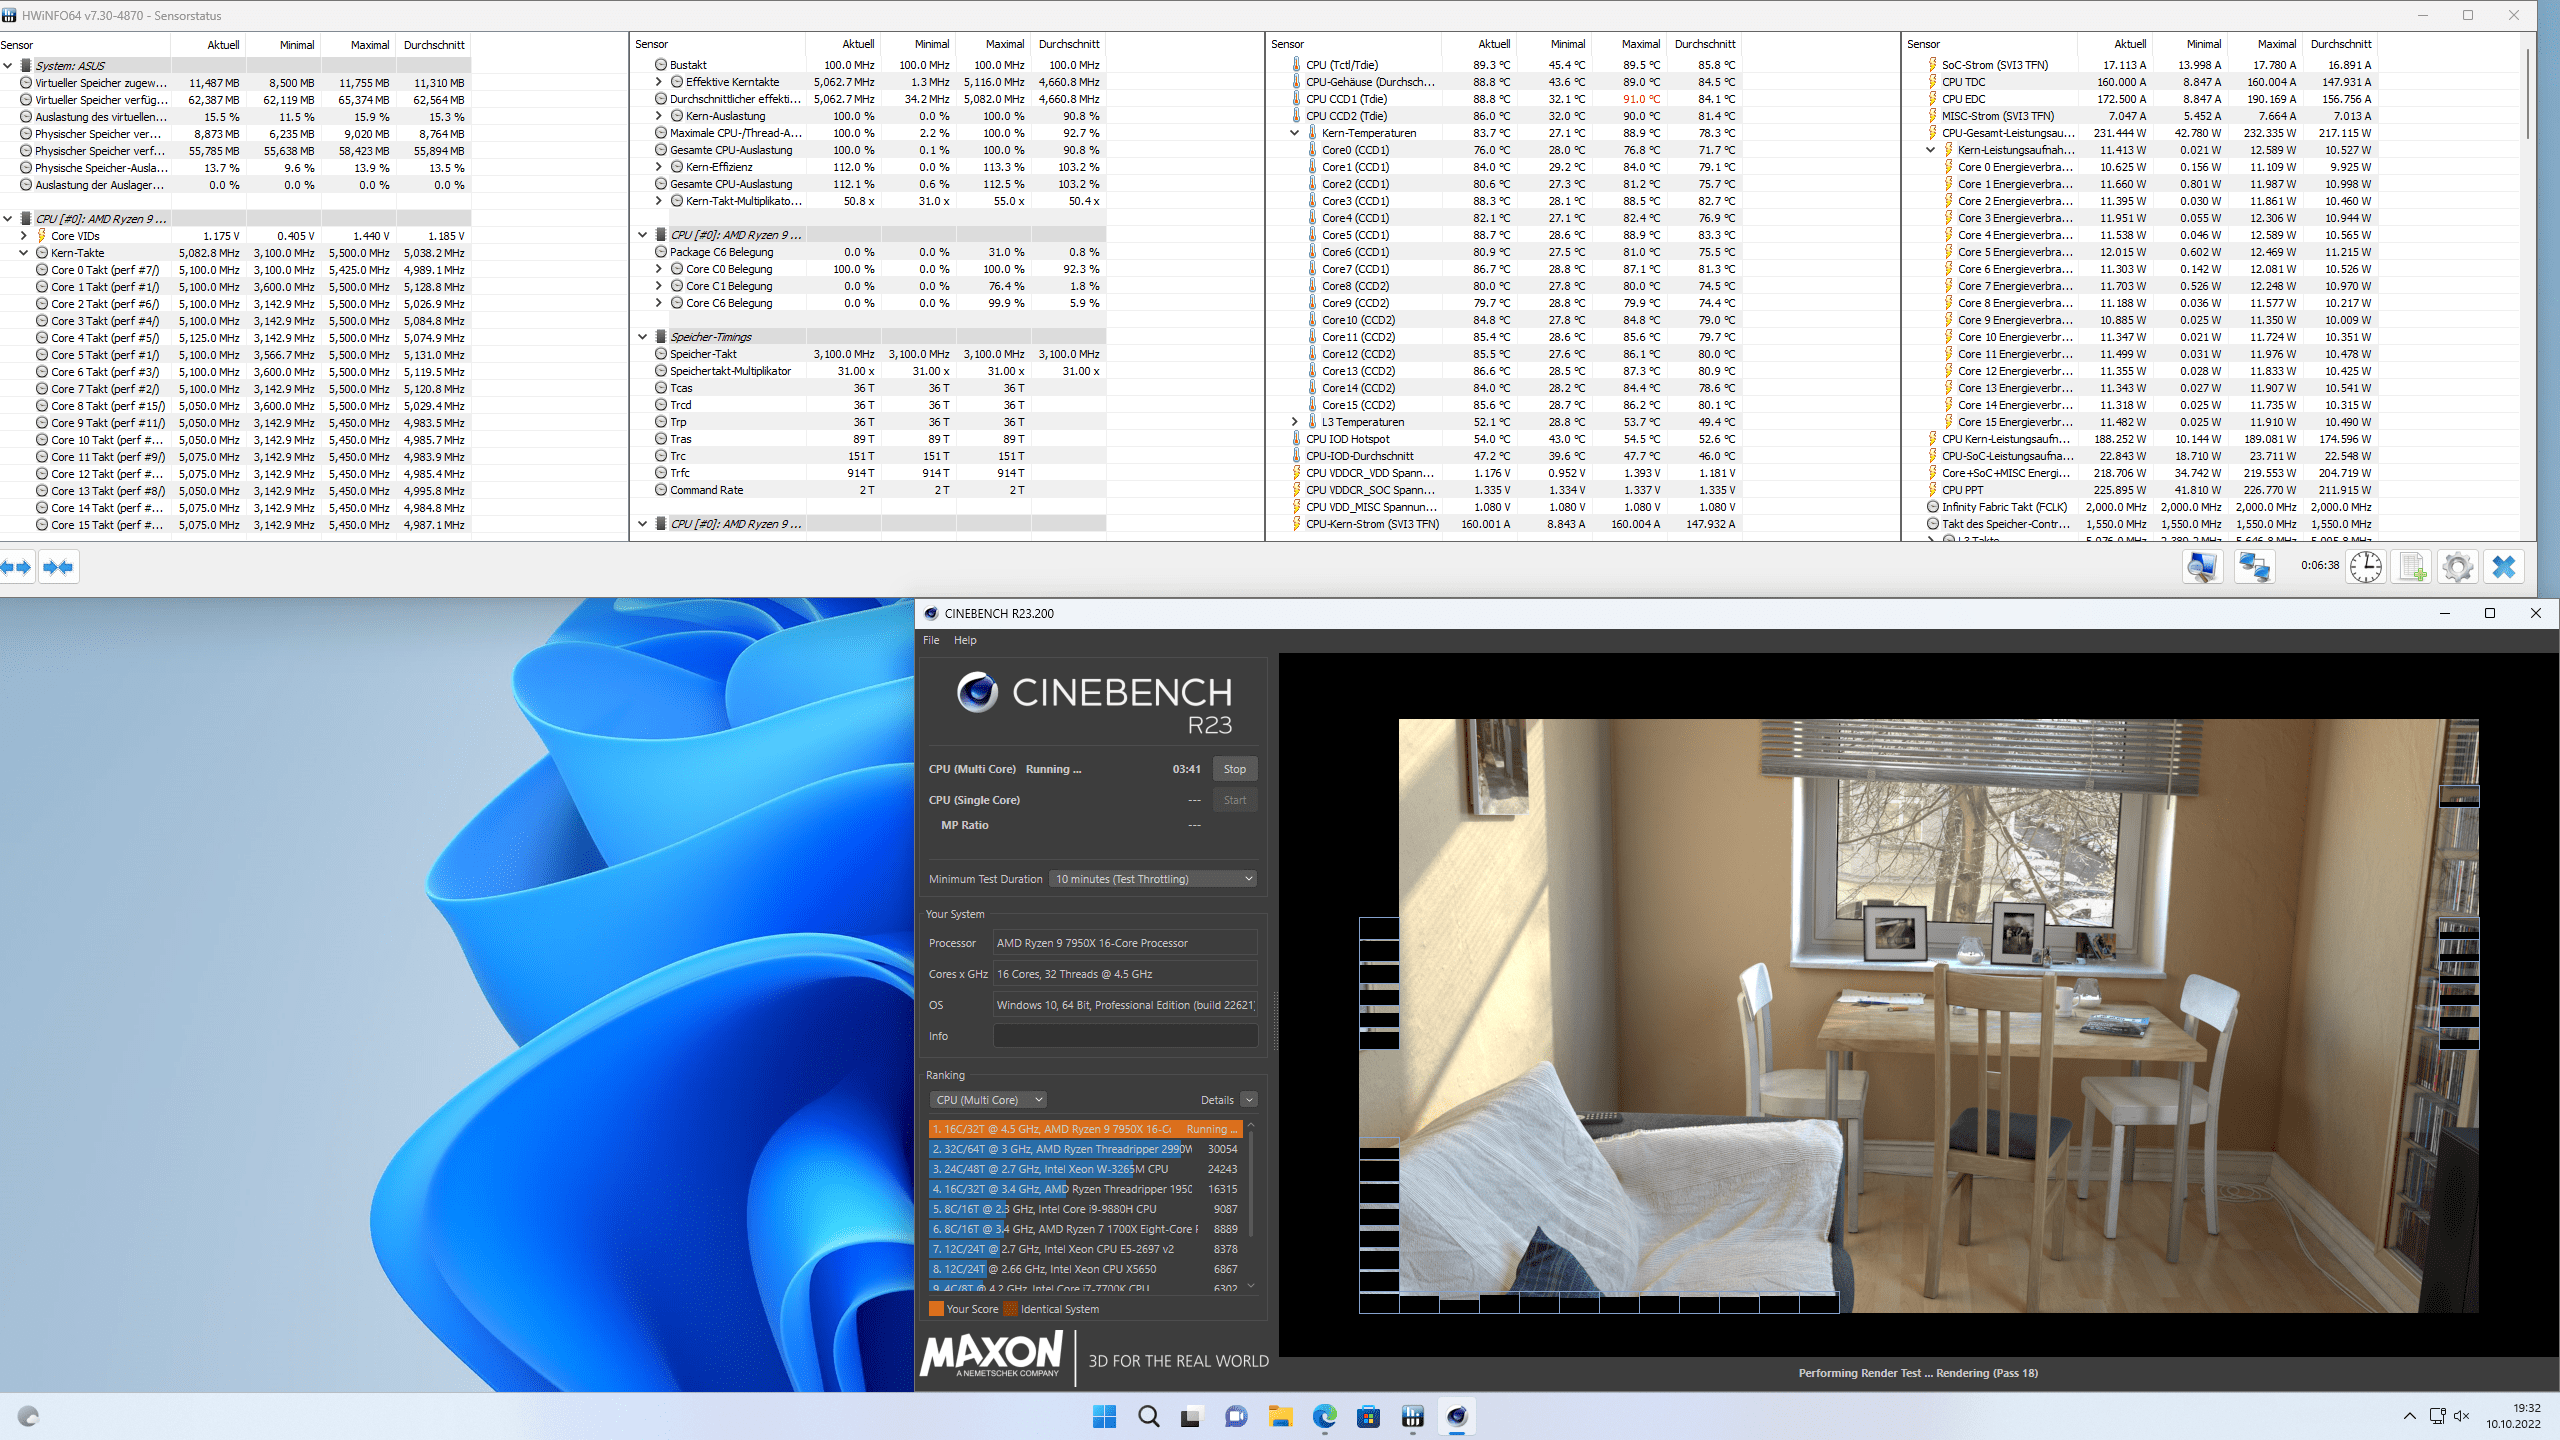
Task: Open Microsoft Edge from taskbar
Action: point(1324,1416)
